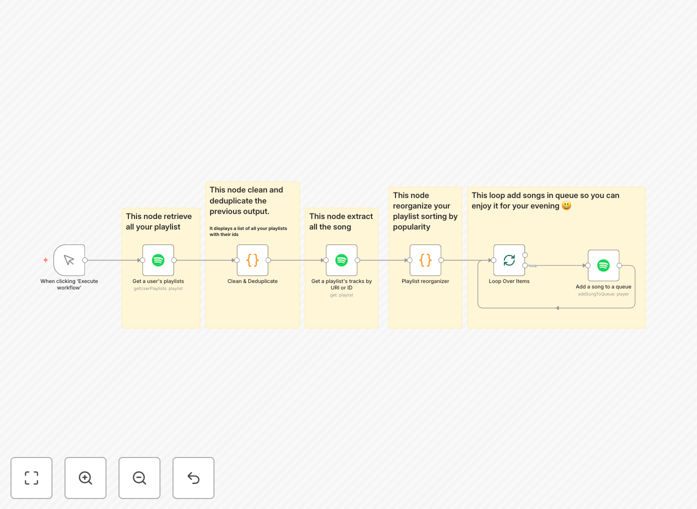The height and width of the screenshot is (509, 697).
Task: Click the 'Get a playlist's tracks by URI or ID' label
Action: coord(341,285)
